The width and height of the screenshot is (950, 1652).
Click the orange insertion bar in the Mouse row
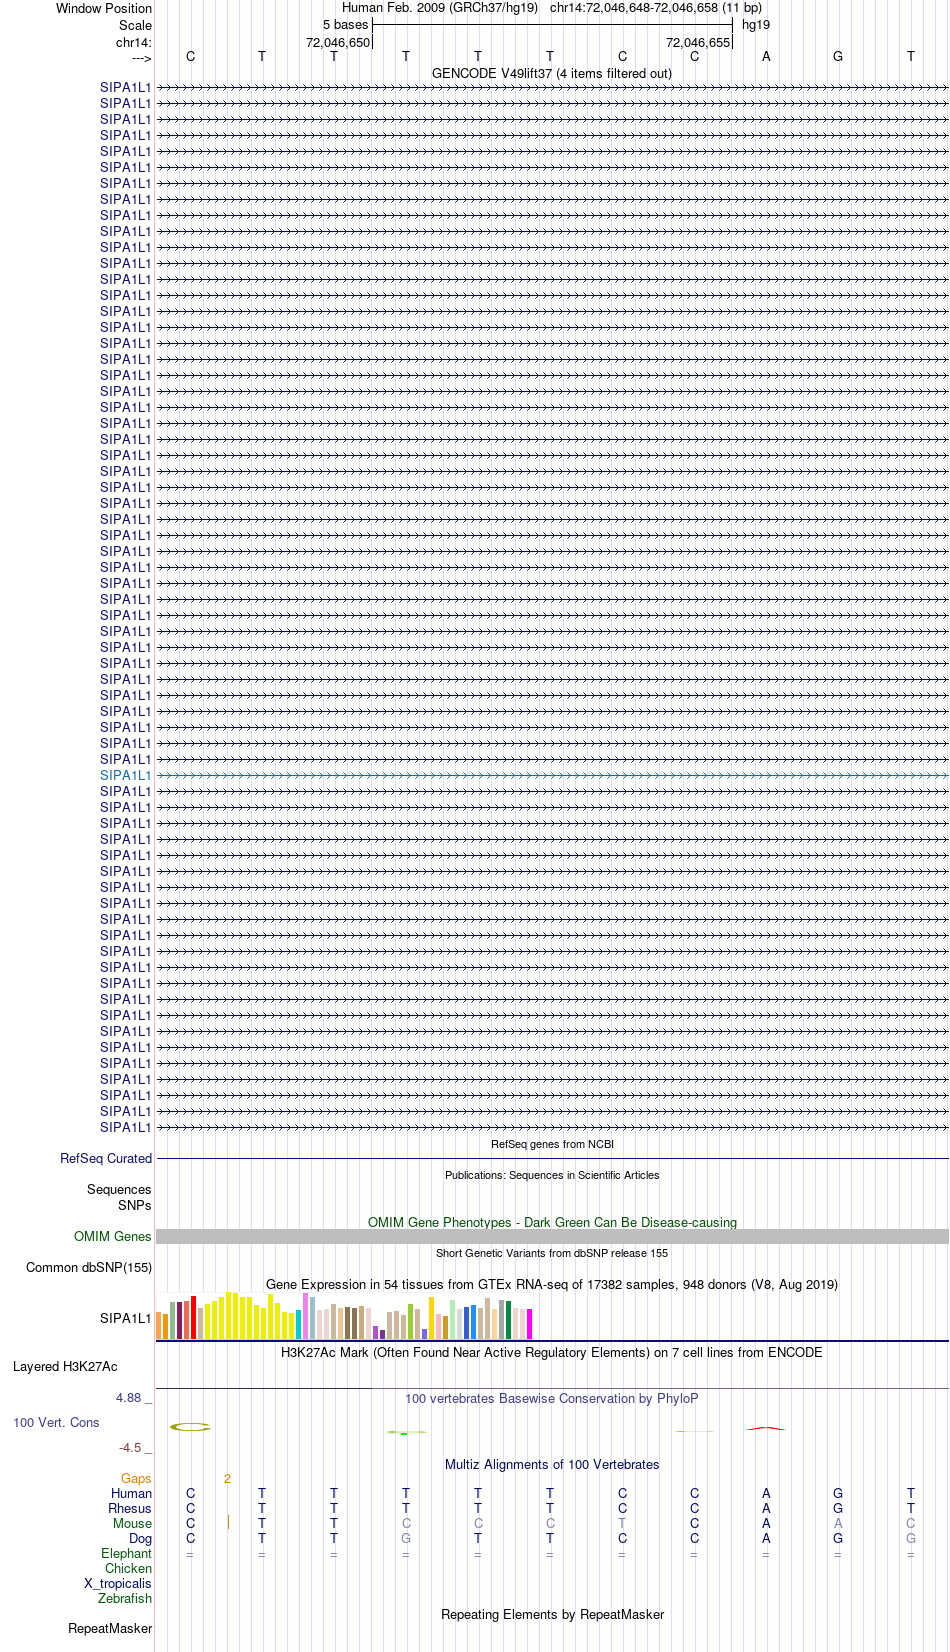(x=228, y=1523)
